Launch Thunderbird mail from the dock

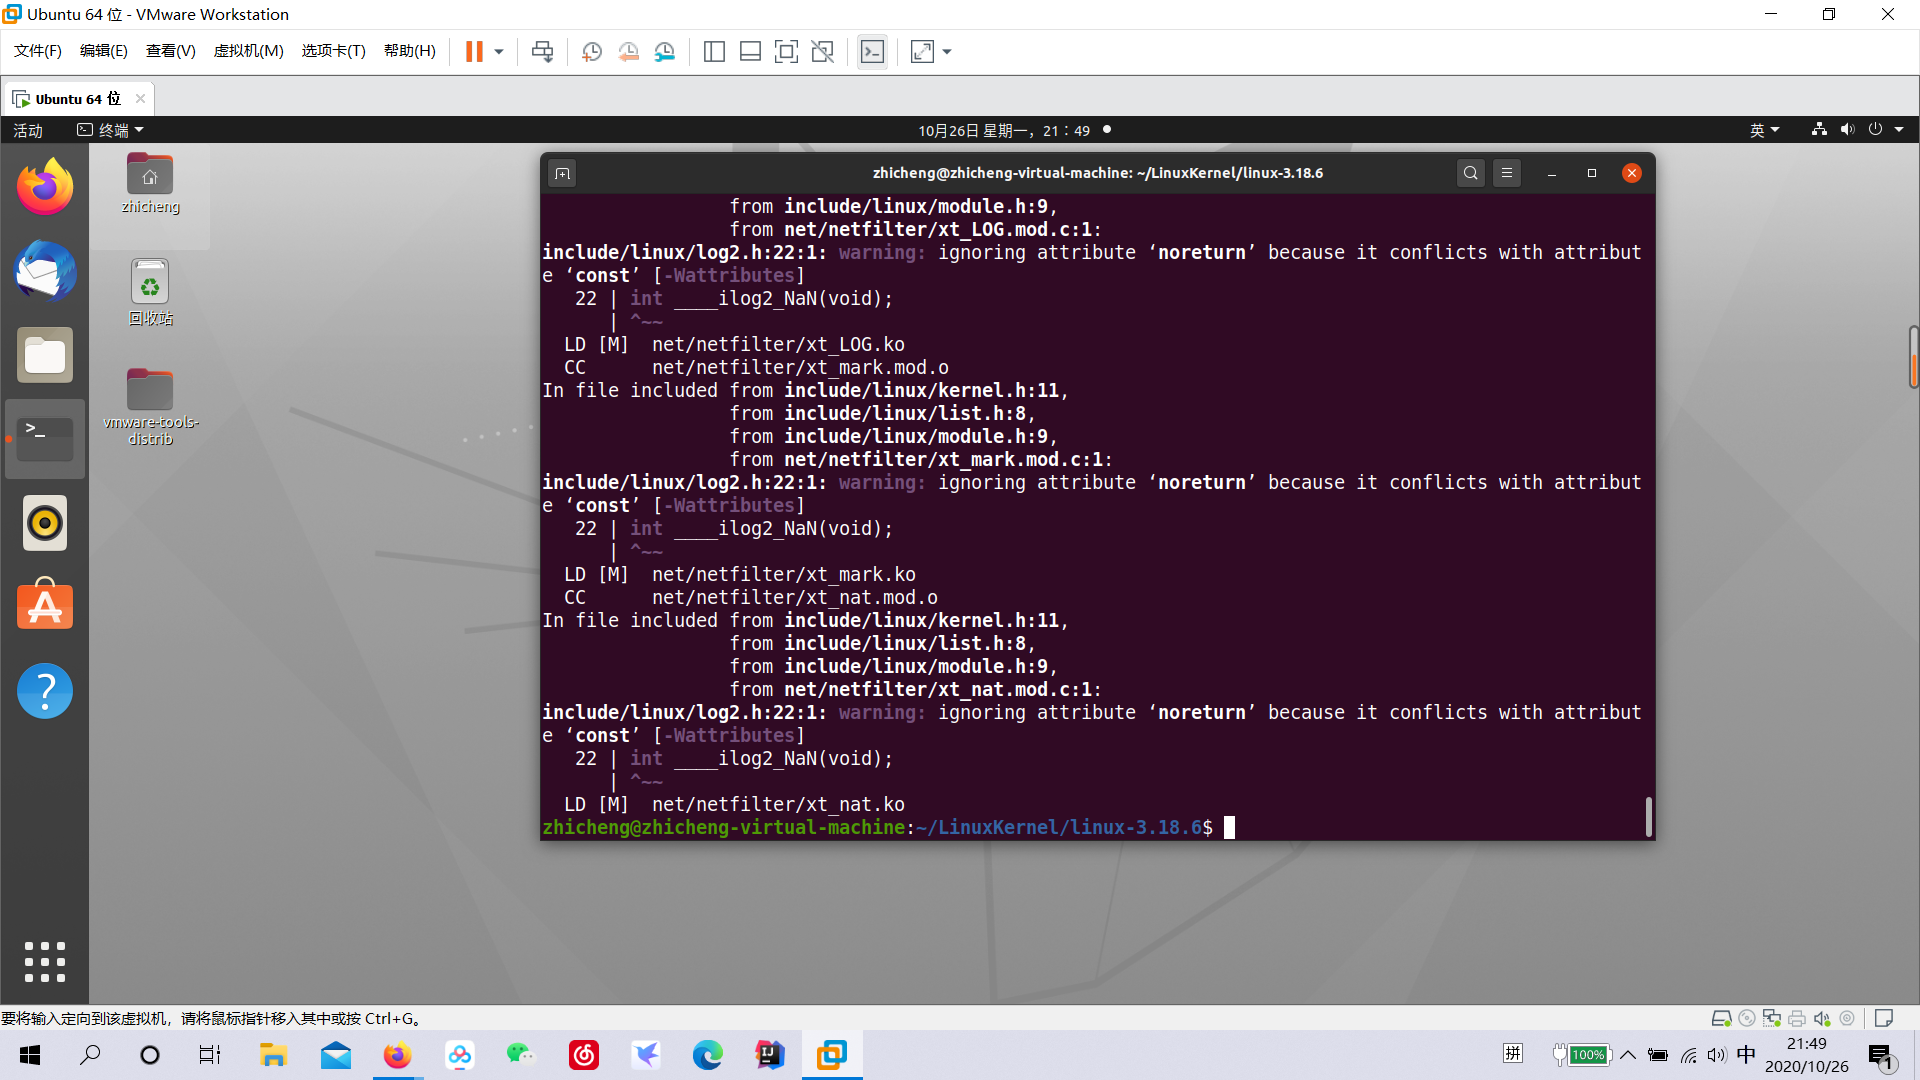(45, 271)
